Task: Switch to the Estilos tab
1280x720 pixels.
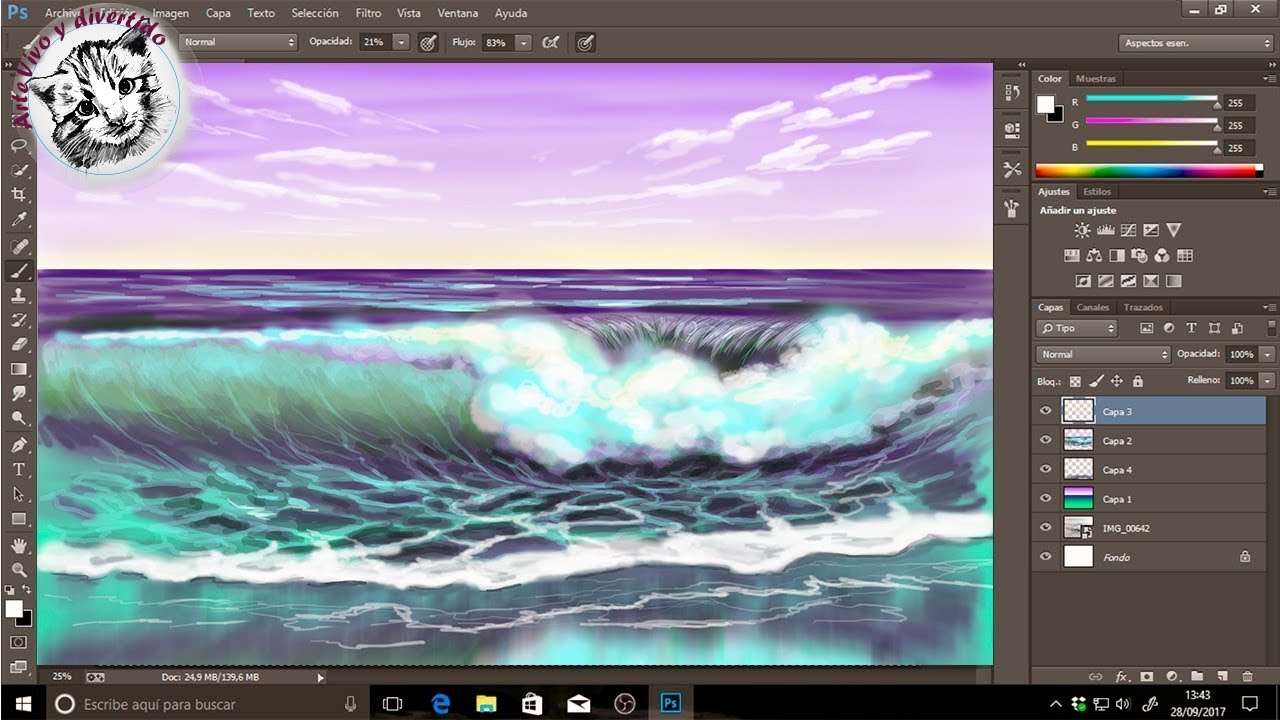Action: (1097, 191)
